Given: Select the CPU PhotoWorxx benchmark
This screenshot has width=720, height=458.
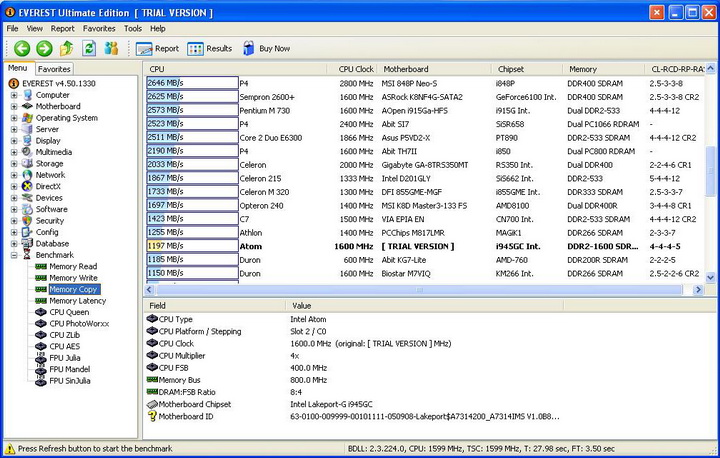Looking at the screenshot, I should tap(79, 324).
